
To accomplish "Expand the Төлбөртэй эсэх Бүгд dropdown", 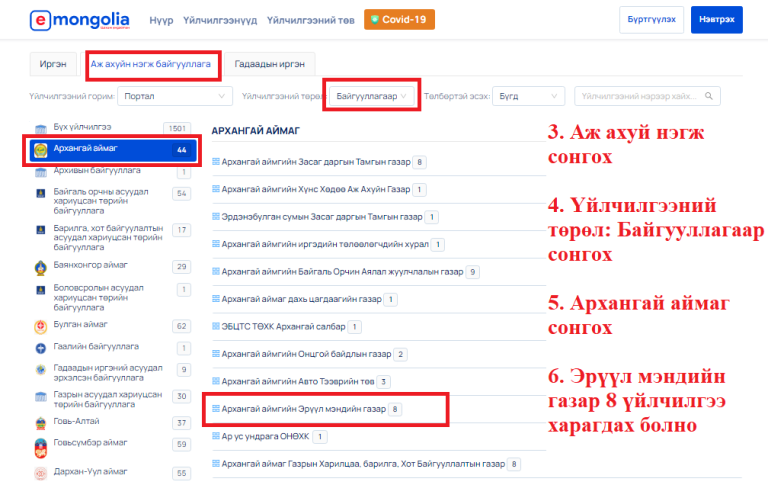I will point(530,96).
